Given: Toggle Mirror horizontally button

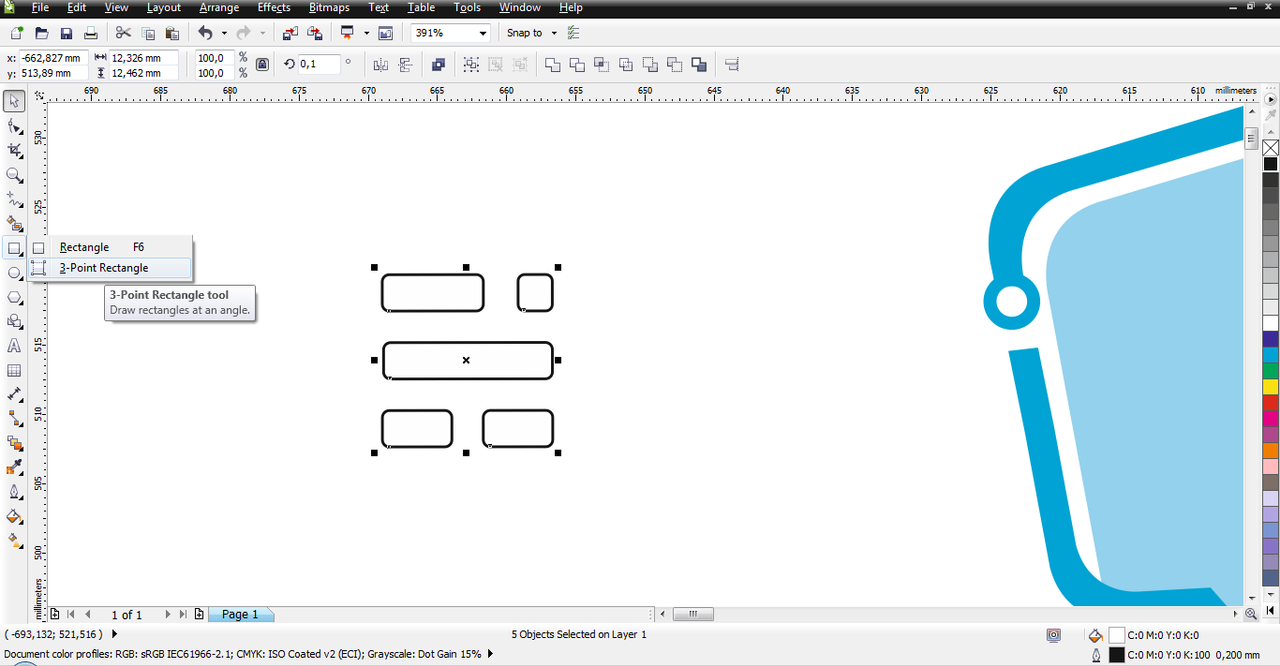Looking at the screenshot, I should coord(381,64).
